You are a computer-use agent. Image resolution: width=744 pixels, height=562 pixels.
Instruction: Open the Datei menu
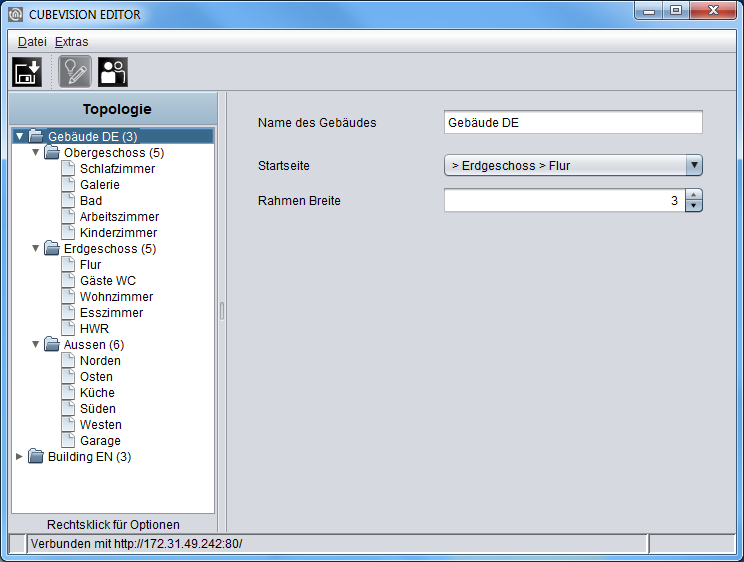pyautogui.click(x=32, y=42)
